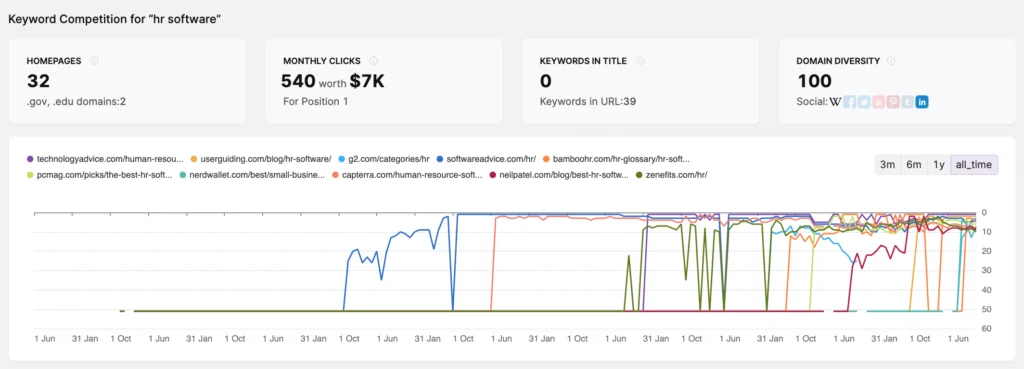
Task: Click the info icon beside DOMAIN DIVERSITY
Action: click(891, 61)
